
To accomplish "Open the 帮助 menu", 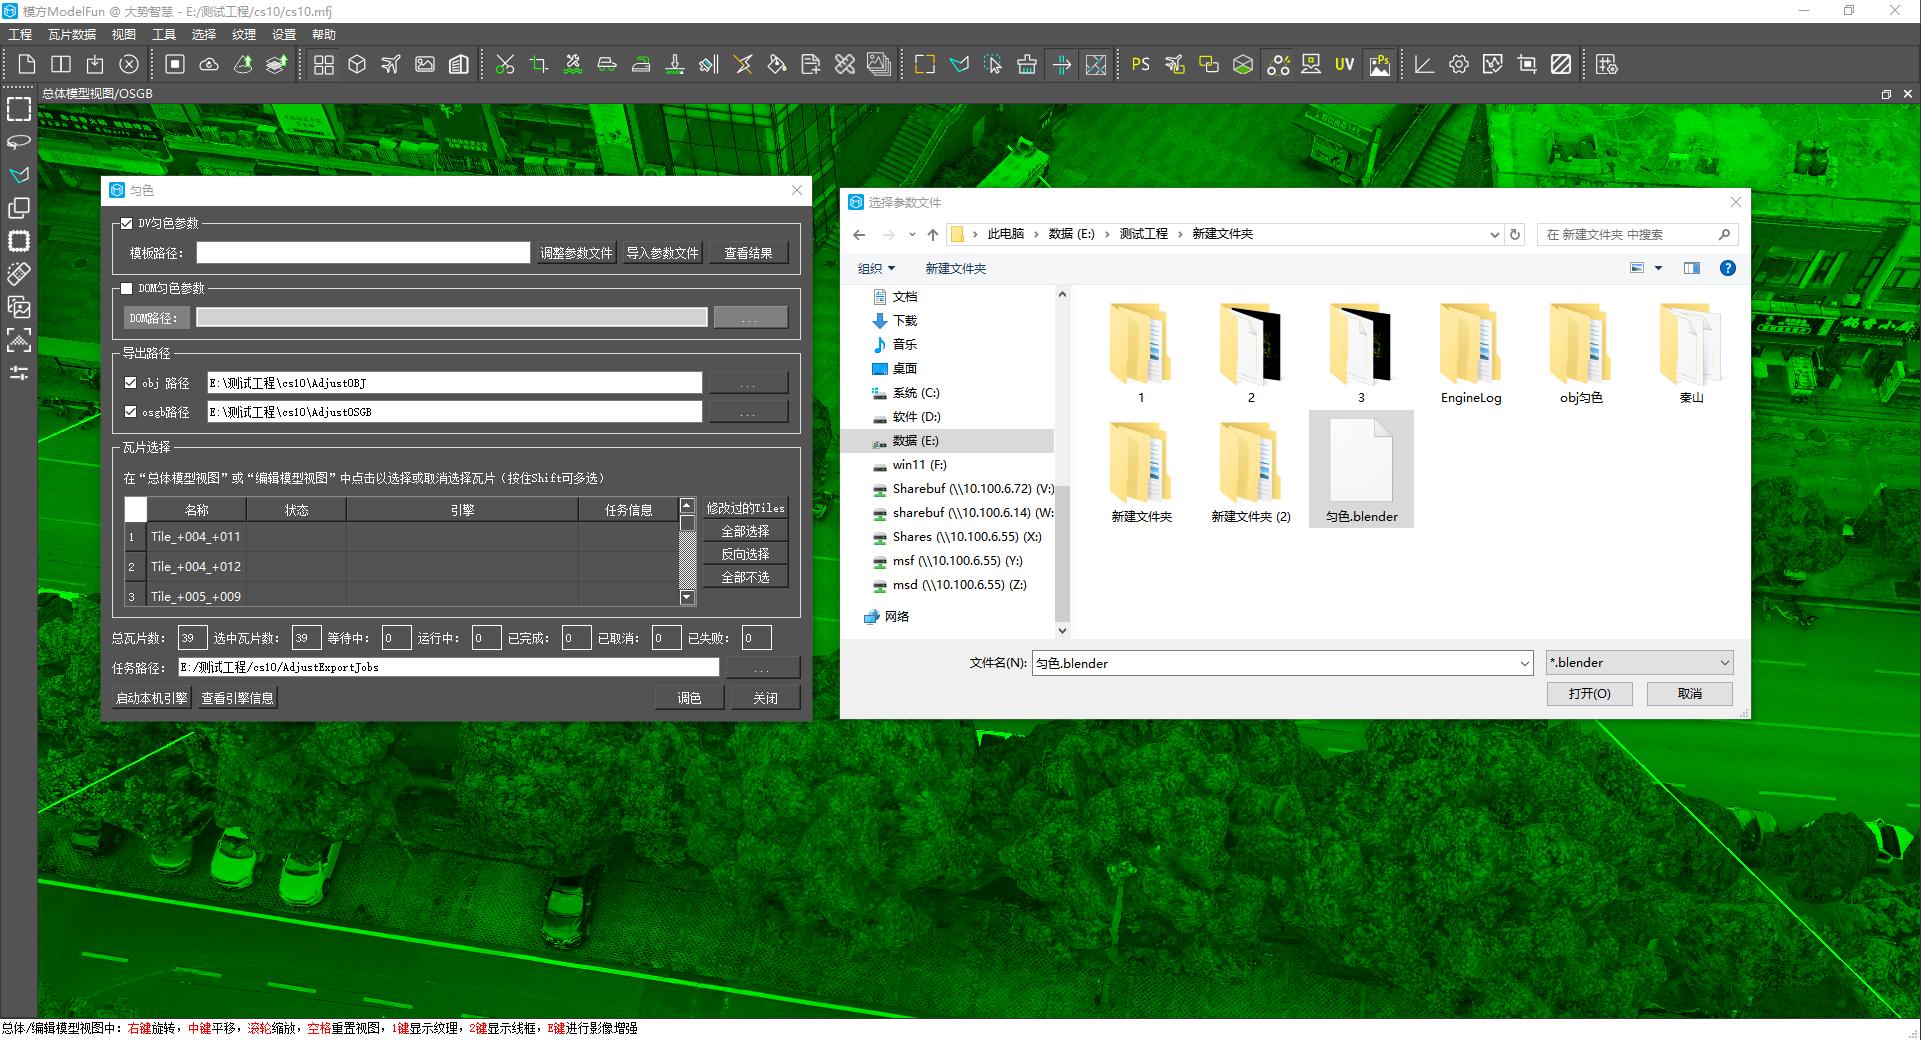I will [324, 34].
